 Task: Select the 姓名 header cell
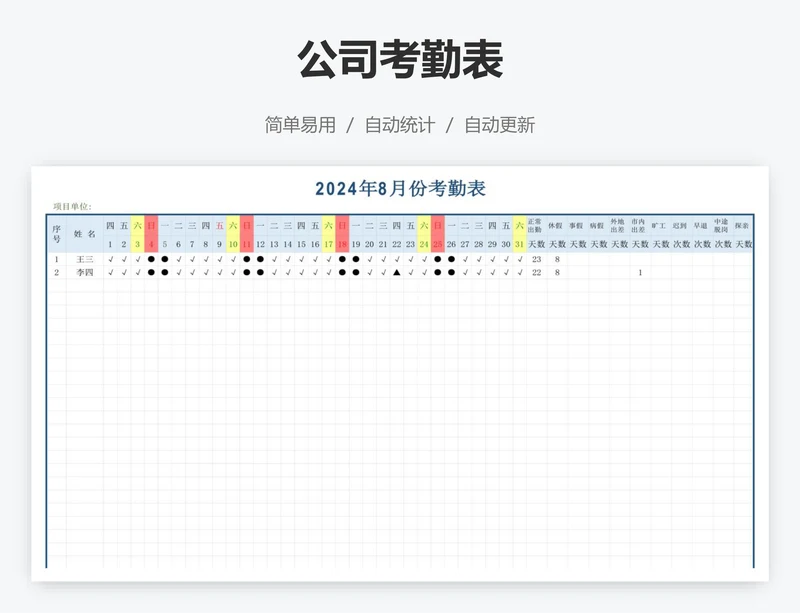pyautogui.click(x=85, y=234)
